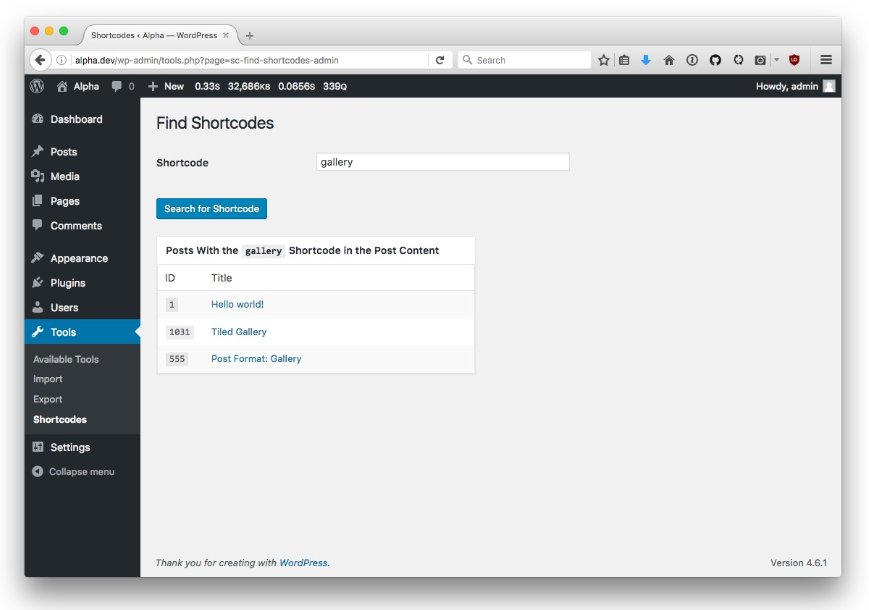Click Search for Shortcode button
This screenshot has height=610, width=869.
[211, 208]
